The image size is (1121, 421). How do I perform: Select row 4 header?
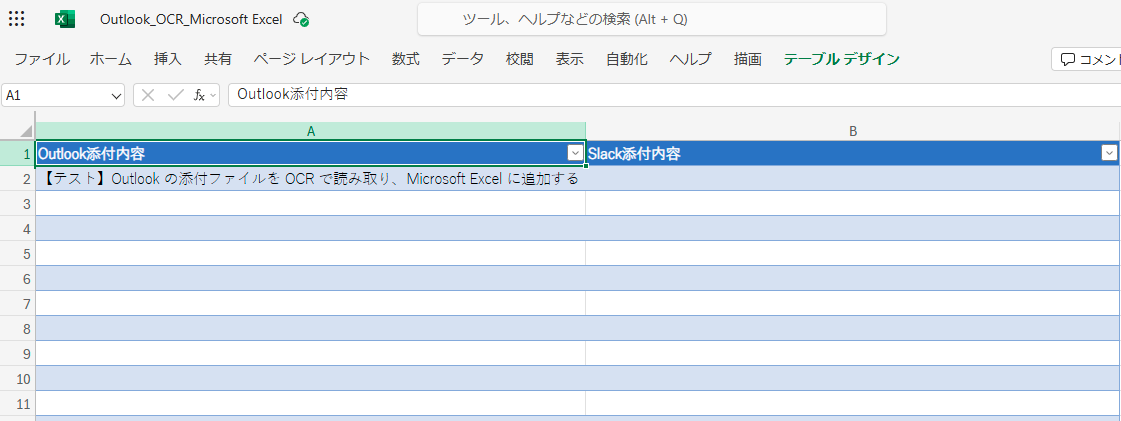[x=17, y=229]
